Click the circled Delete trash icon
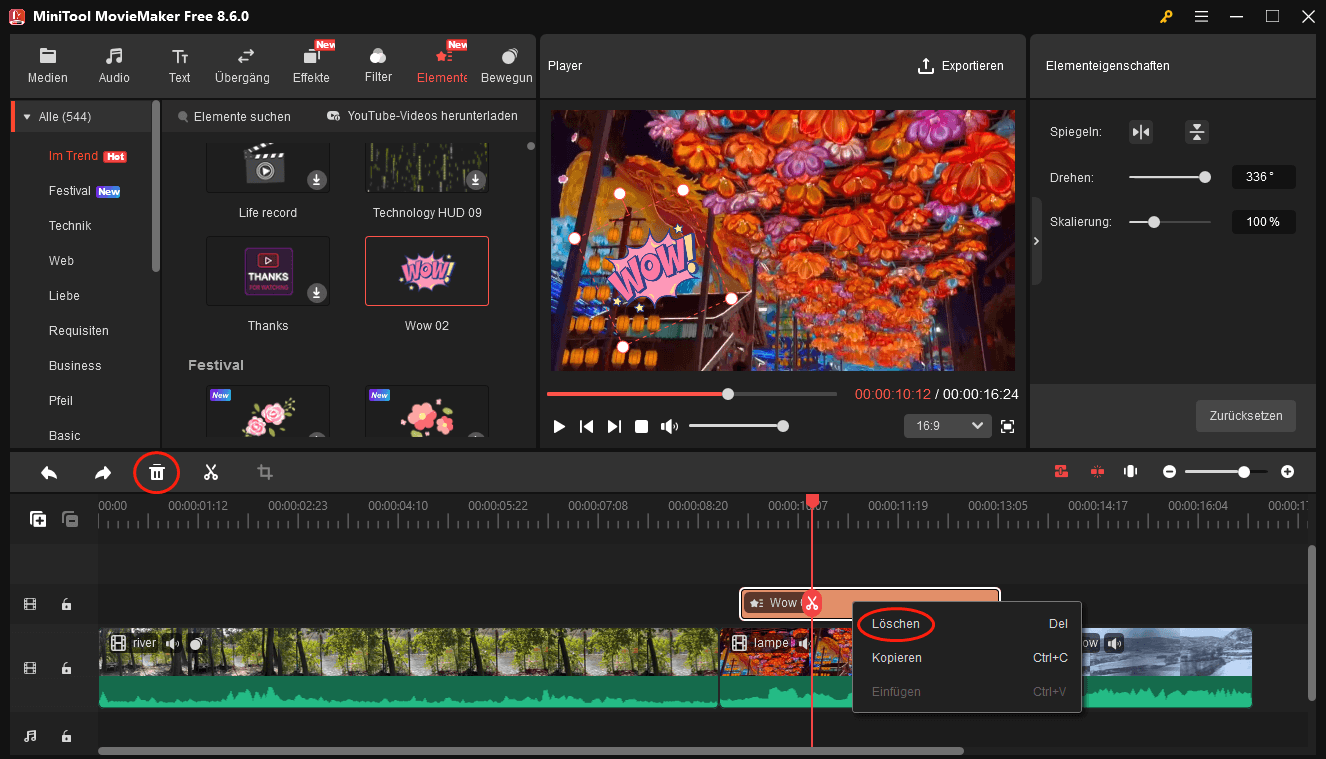 point(157,471)
